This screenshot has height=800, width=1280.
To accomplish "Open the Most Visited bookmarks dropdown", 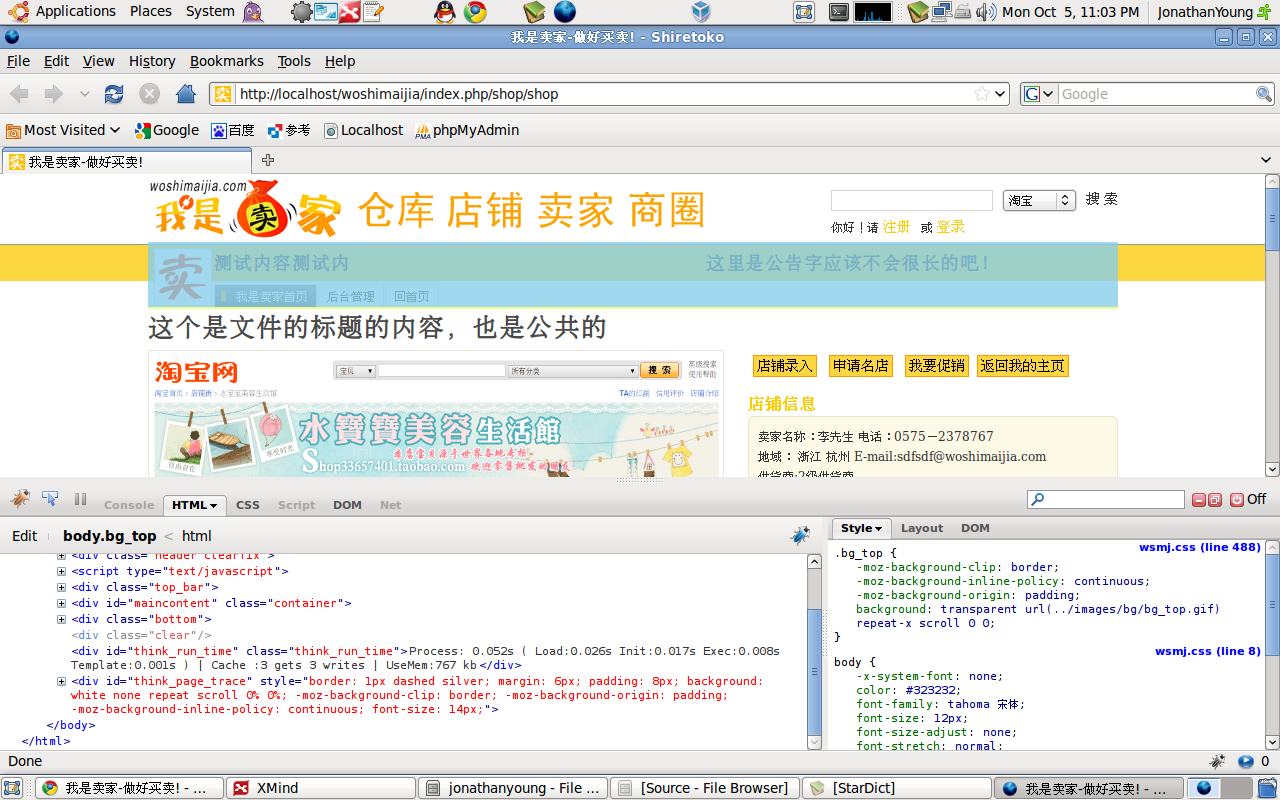I will (63, 130).
